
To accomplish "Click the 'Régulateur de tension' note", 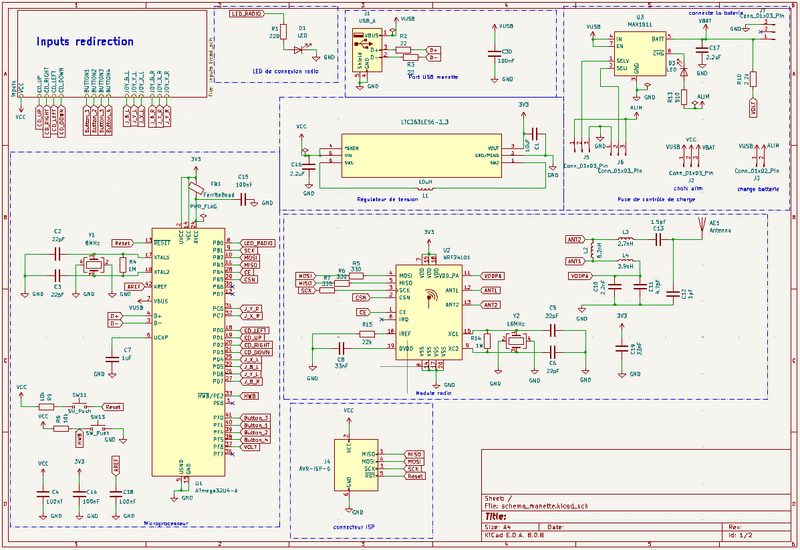I will click(x=387, y=199).
